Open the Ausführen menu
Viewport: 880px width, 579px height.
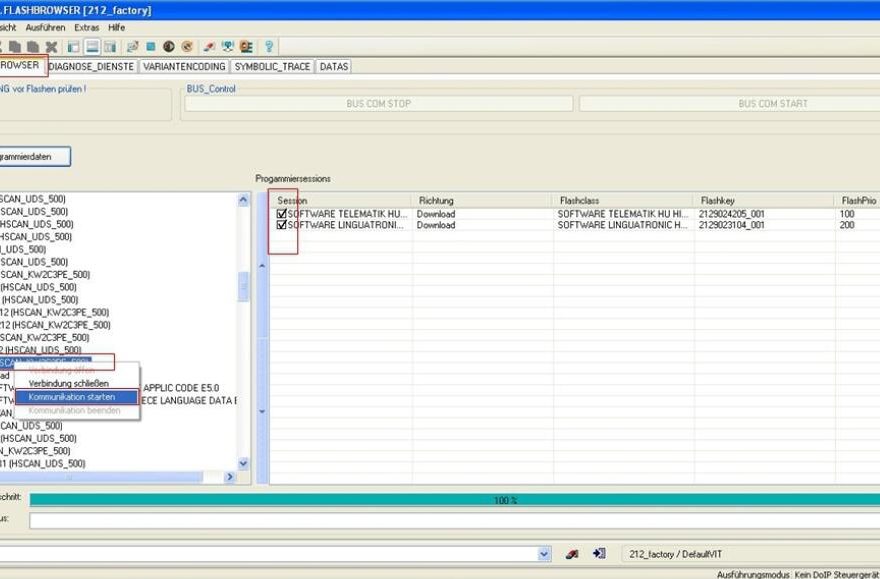pos(45,27)
